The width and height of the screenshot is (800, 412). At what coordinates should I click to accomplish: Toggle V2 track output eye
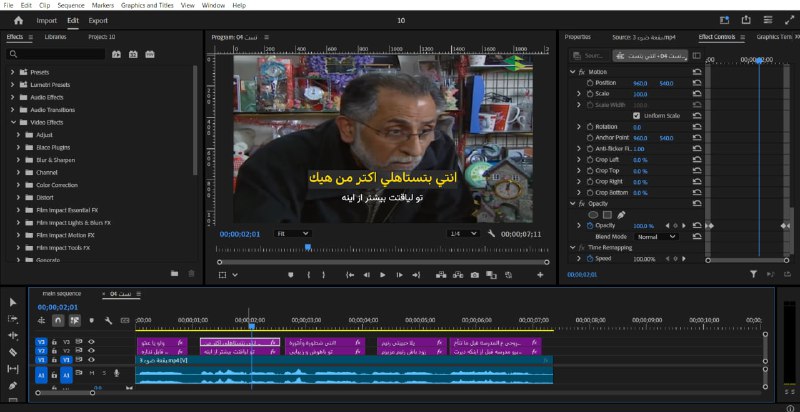91,351
